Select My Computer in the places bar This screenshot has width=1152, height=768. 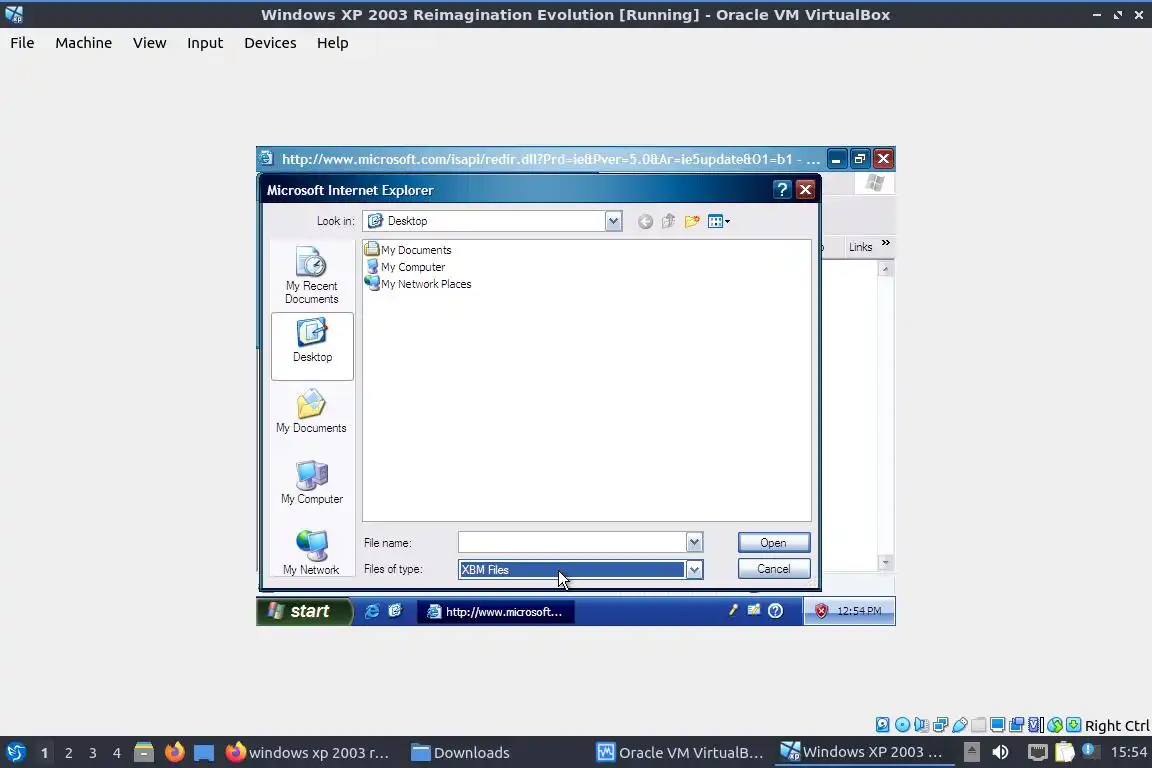(x=312, y=483)
